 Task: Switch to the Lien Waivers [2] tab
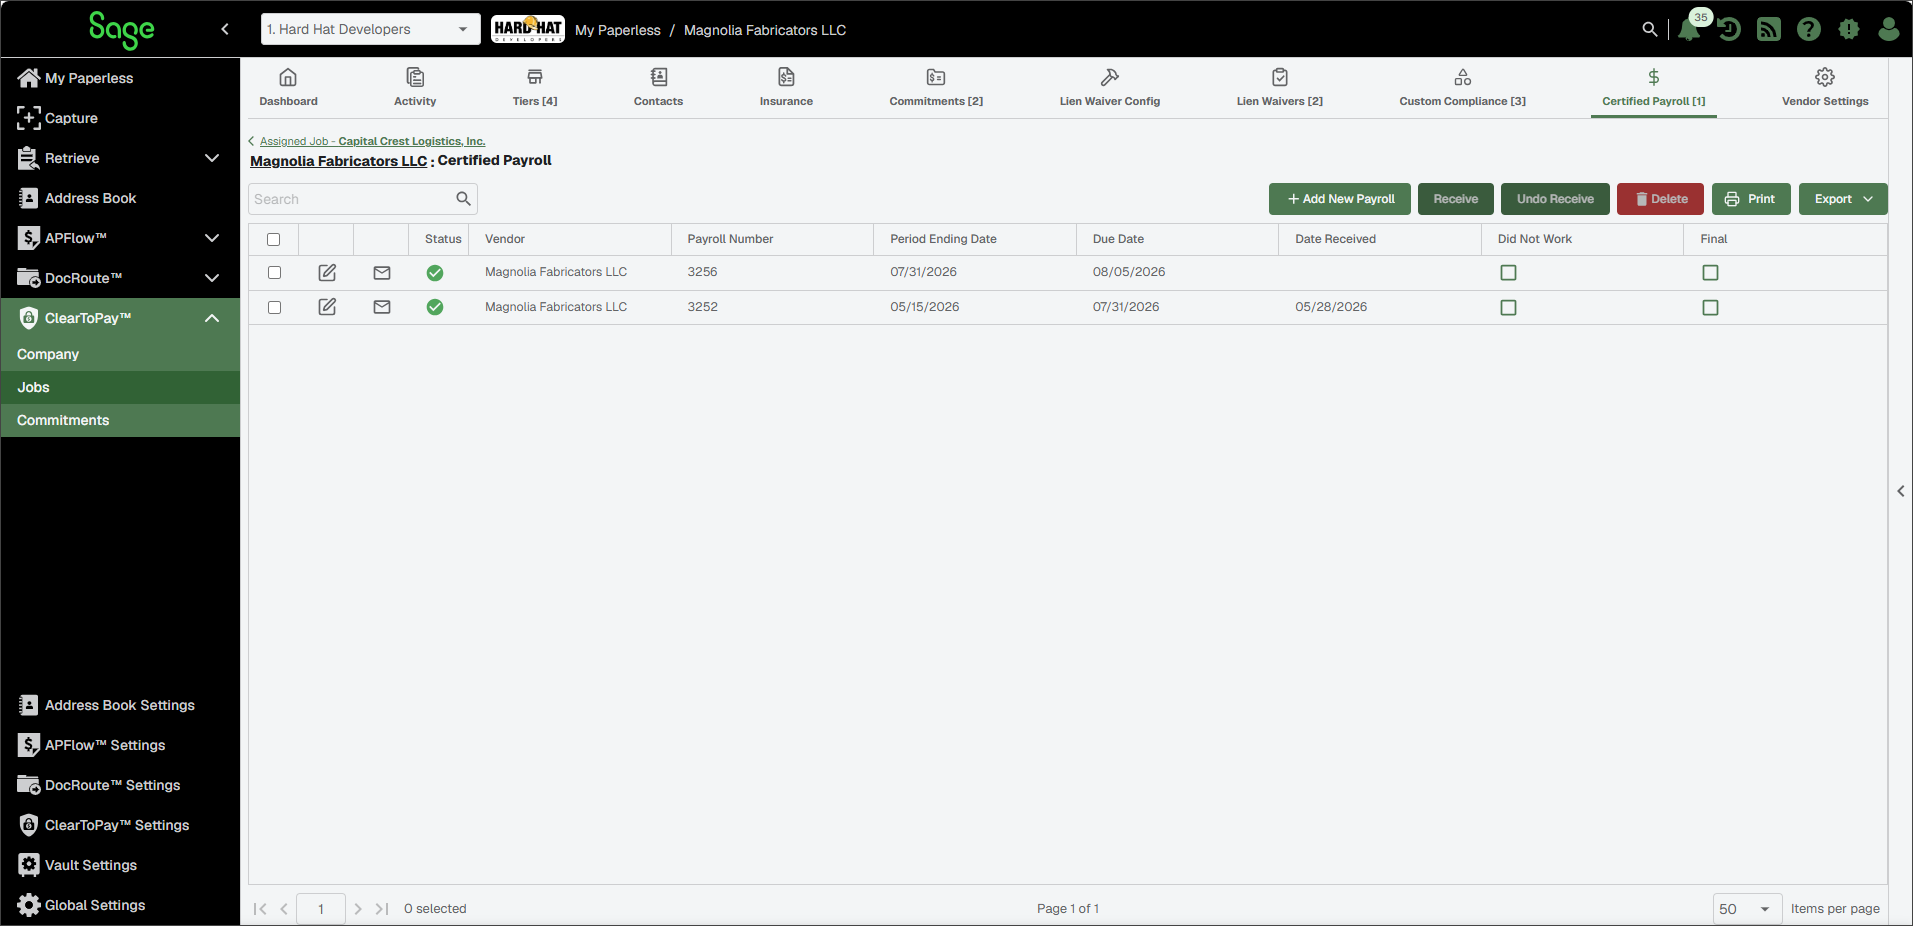click(x=1279, y=88)
